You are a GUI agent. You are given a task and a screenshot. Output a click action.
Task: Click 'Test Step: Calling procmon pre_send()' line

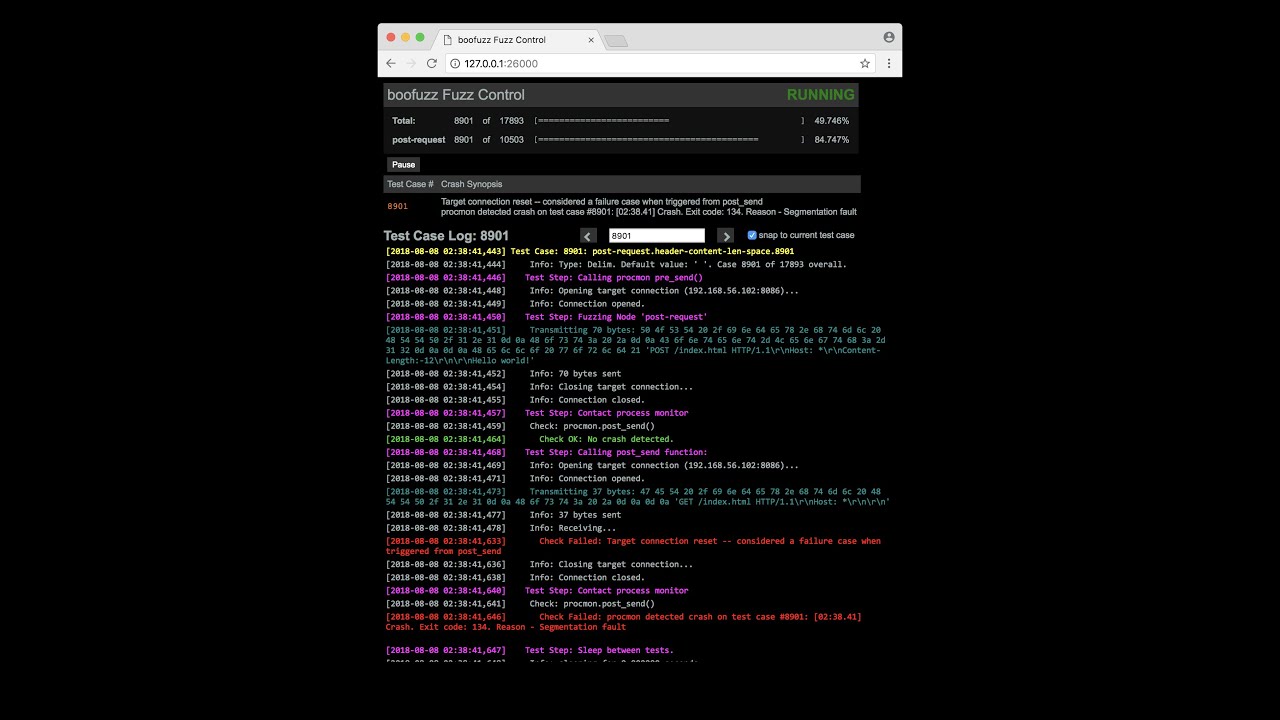click(x=544, y=278)
